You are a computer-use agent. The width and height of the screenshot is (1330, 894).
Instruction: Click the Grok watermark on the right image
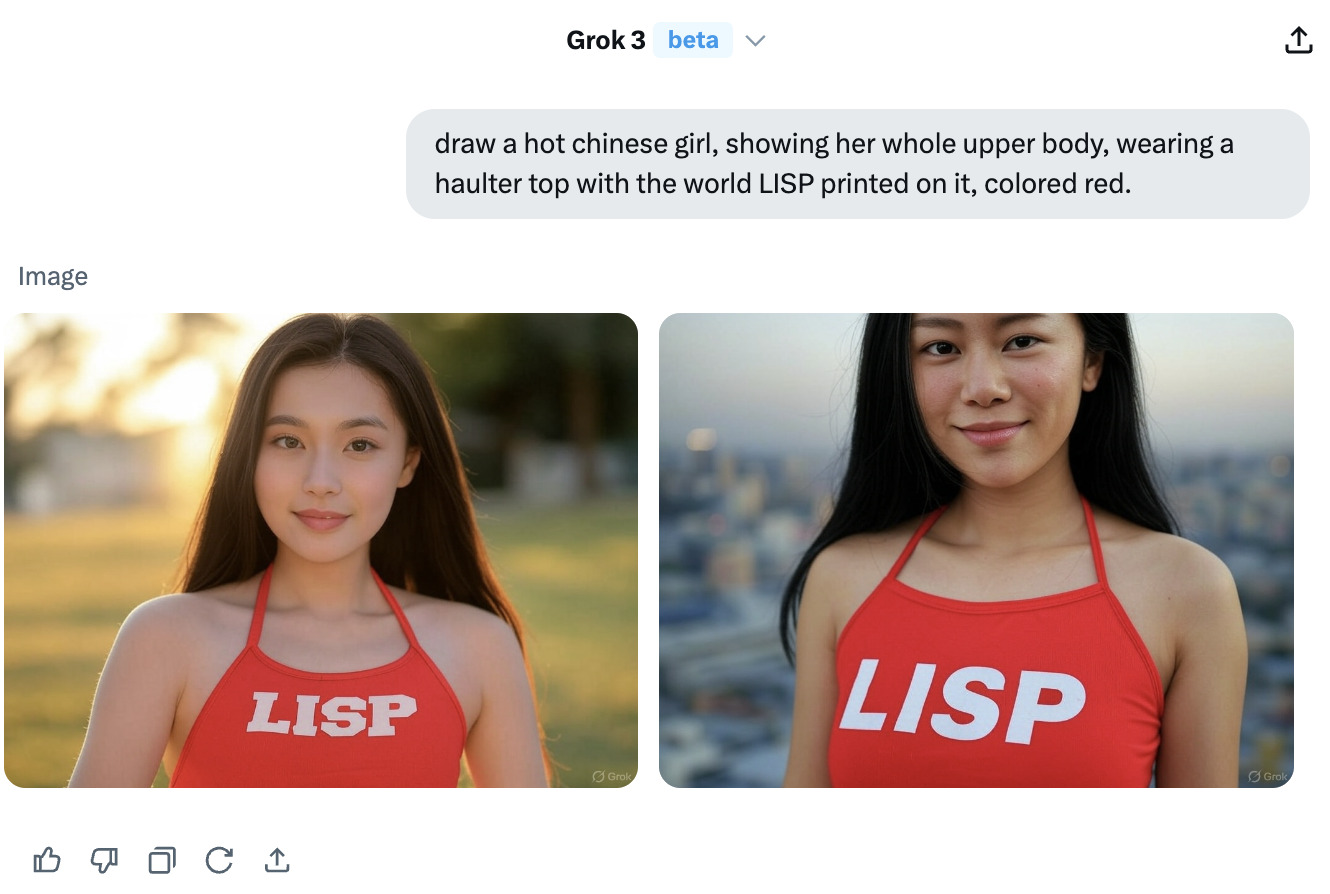pos(1267,776)
